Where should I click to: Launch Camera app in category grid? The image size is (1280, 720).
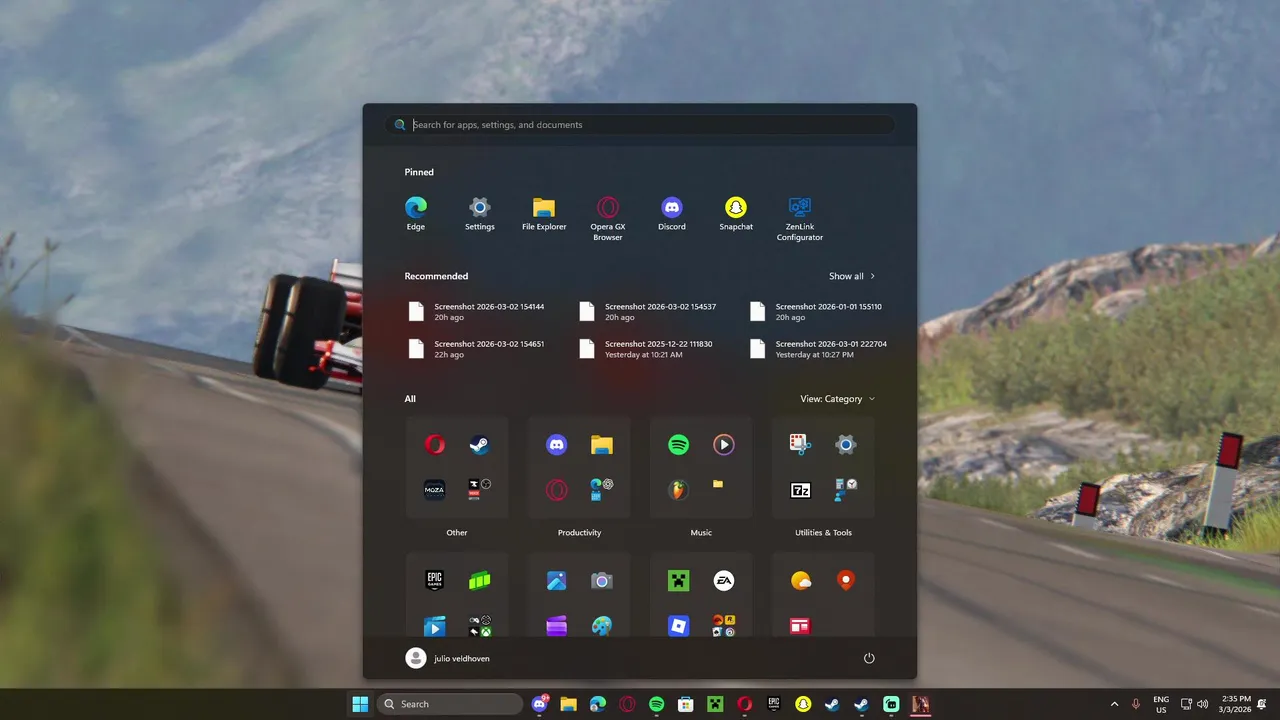point(602,581)
